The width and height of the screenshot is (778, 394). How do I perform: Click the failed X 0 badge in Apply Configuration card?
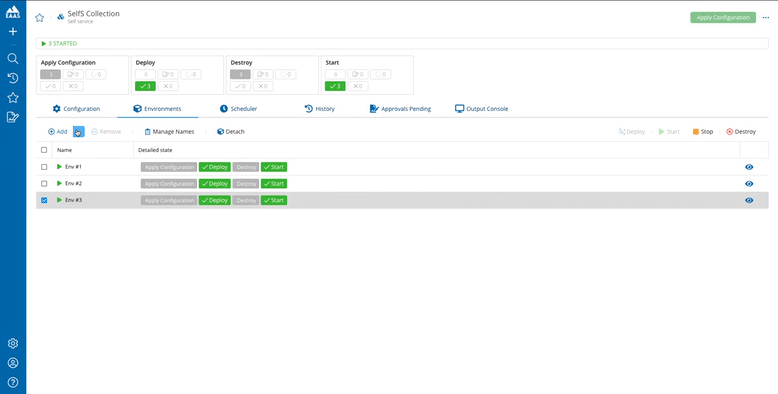tap(73, 86)
